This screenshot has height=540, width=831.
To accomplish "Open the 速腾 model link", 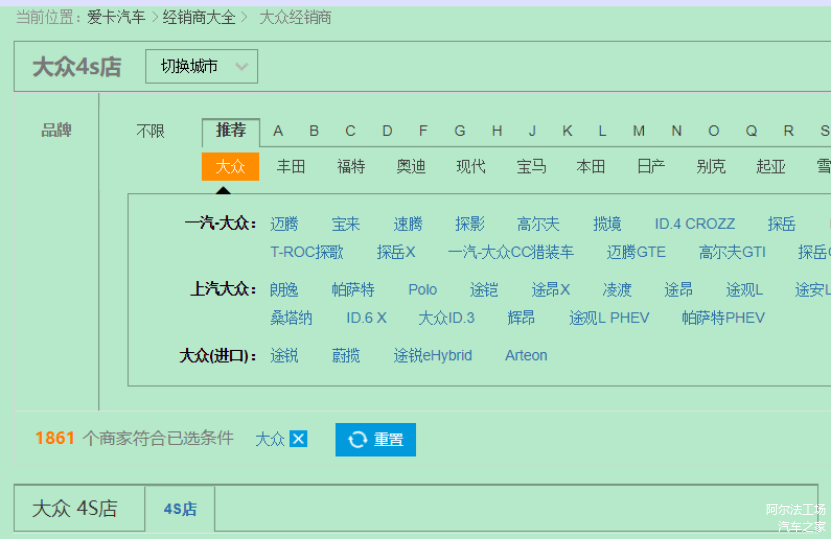I will tap(408, 224).
